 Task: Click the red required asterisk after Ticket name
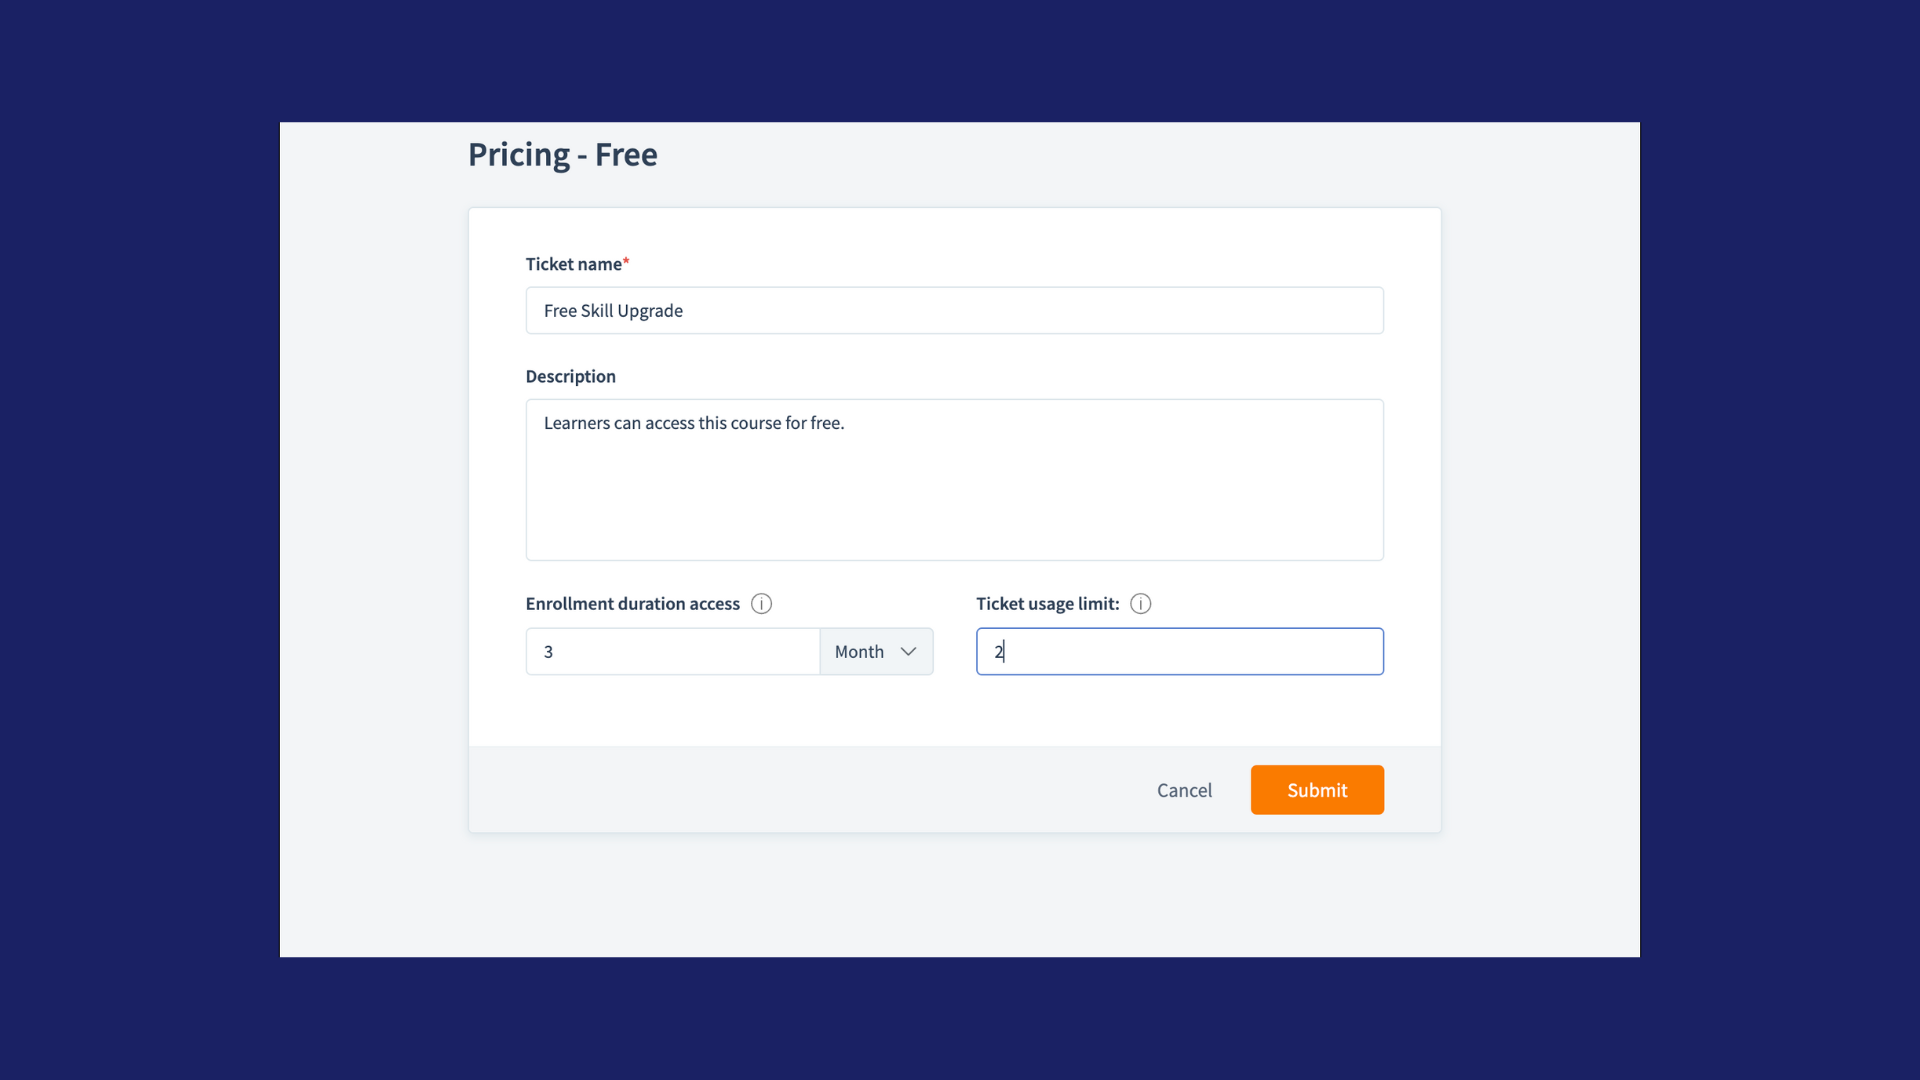626,262
